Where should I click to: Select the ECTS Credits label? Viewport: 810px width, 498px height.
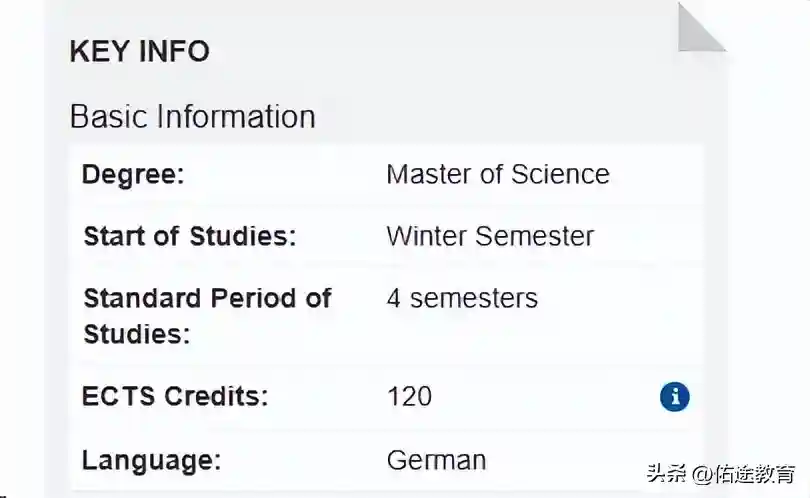[x=175, y=396]
